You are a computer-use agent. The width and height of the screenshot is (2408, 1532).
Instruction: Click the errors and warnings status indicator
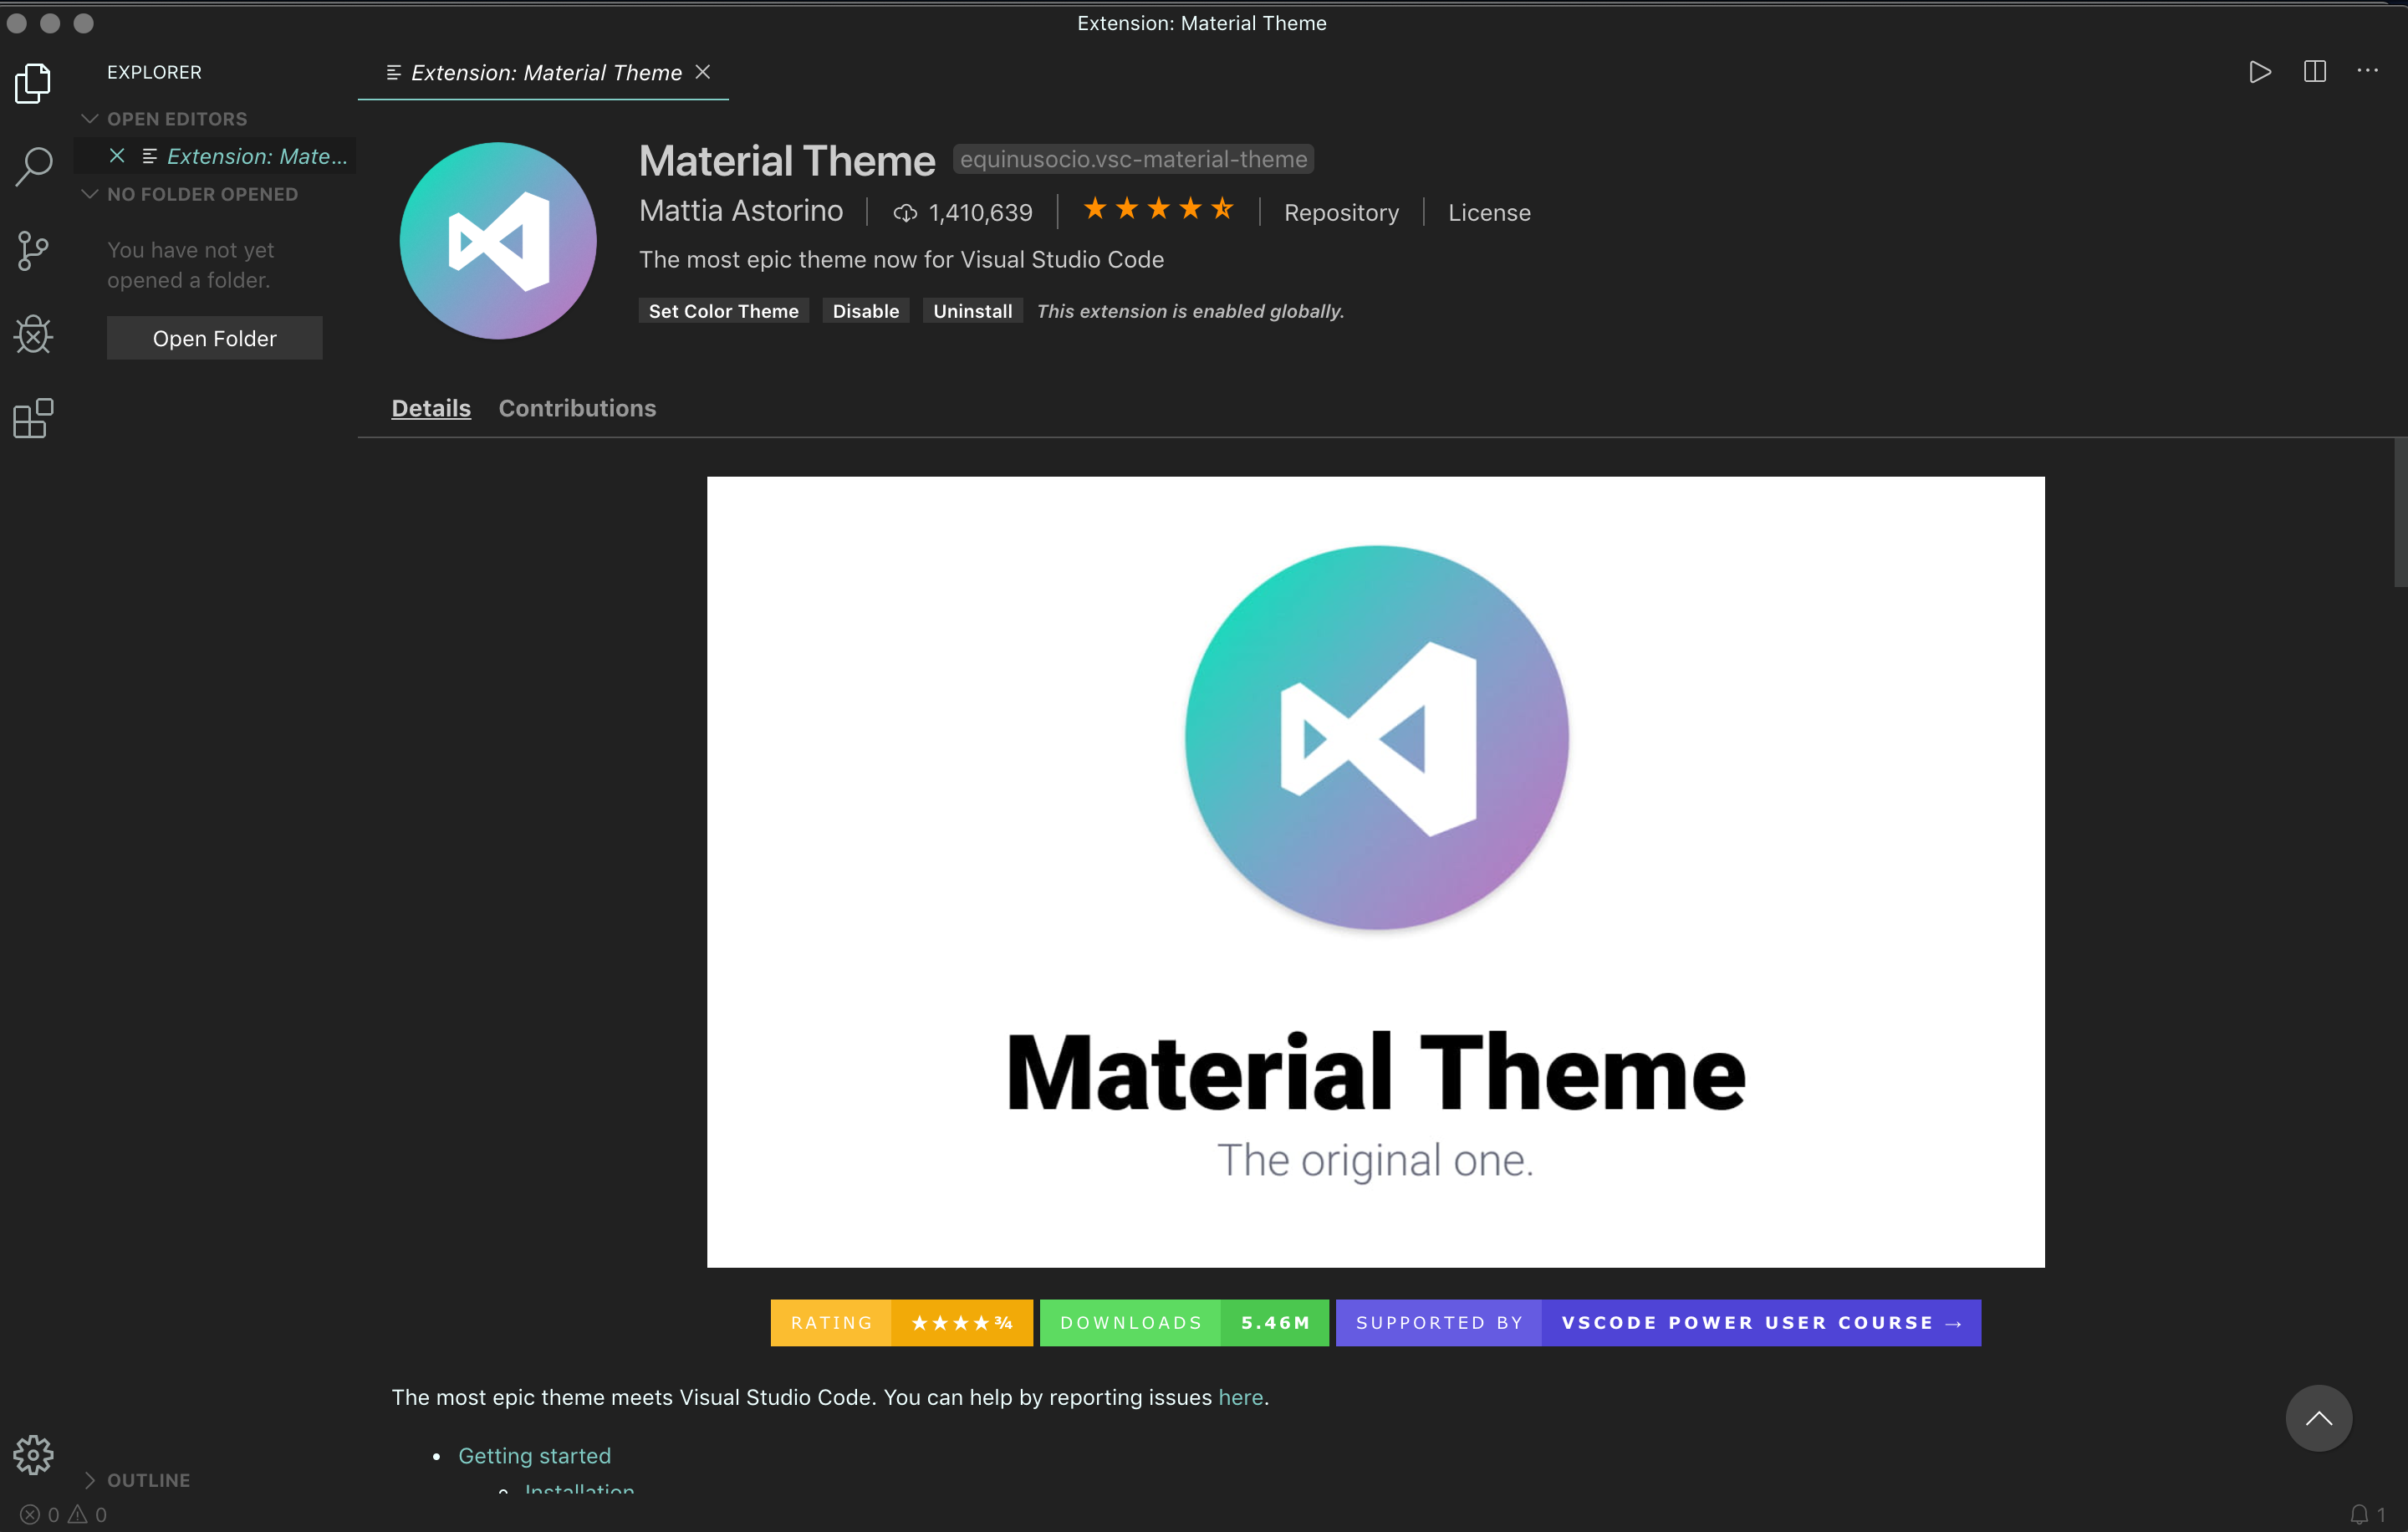coord(64,1514)
